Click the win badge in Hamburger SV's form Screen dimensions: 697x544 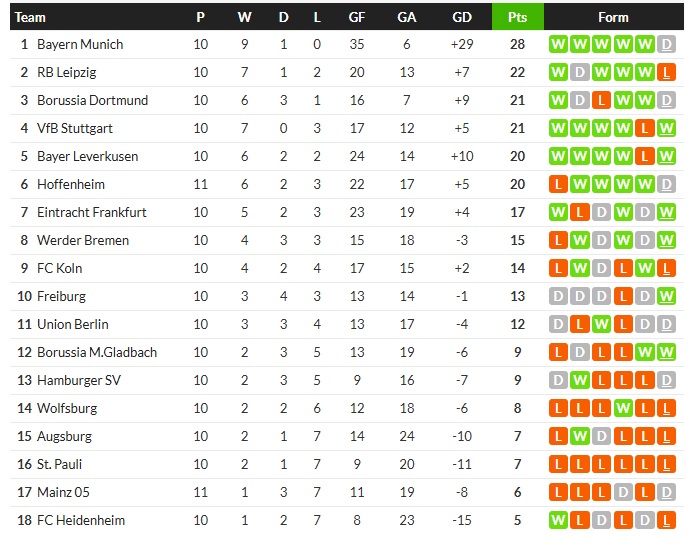click(579, 380)
